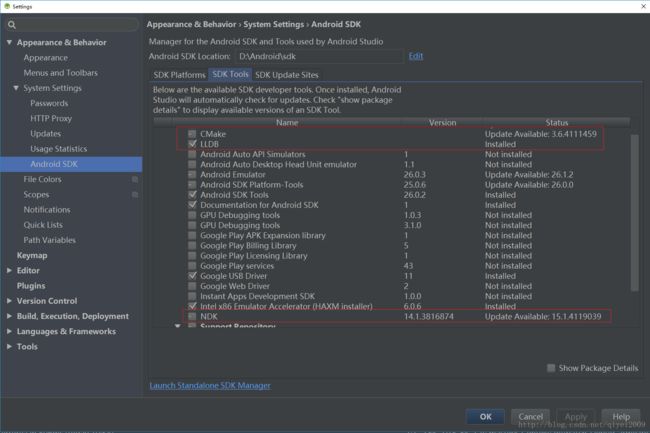The image size is (650, 433).
Task: Open Usage Statistics page
Action: tap(59, 149)
